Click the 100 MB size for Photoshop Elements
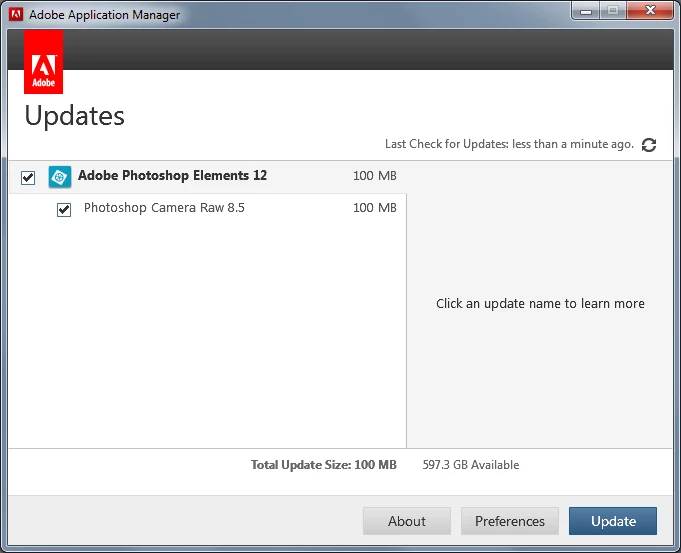681x553 pixels. pyautogui.click(x=375, y=176)
